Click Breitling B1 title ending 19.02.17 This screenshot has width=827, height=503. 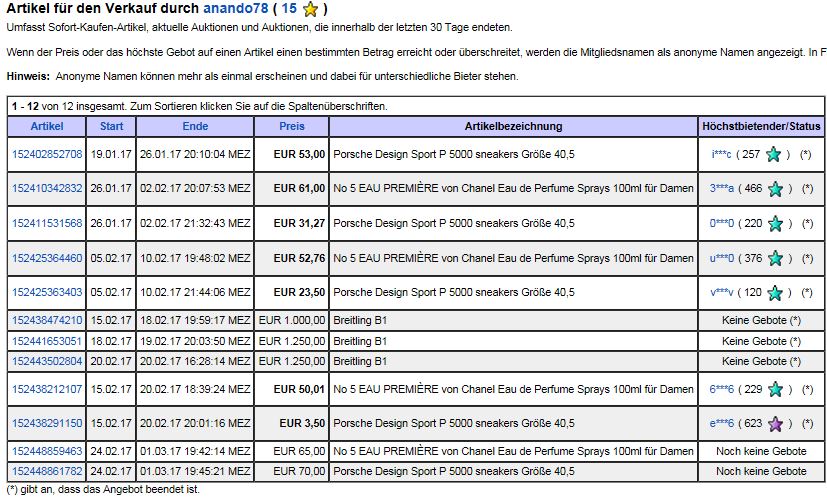(360, 342)
